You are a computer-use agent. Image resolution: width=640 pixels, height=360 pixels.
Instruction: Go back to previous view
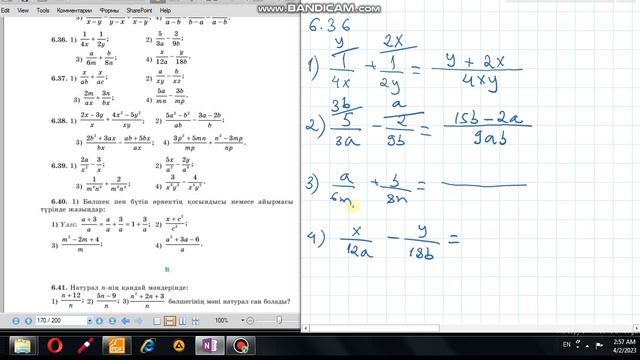tap(126, 321)
